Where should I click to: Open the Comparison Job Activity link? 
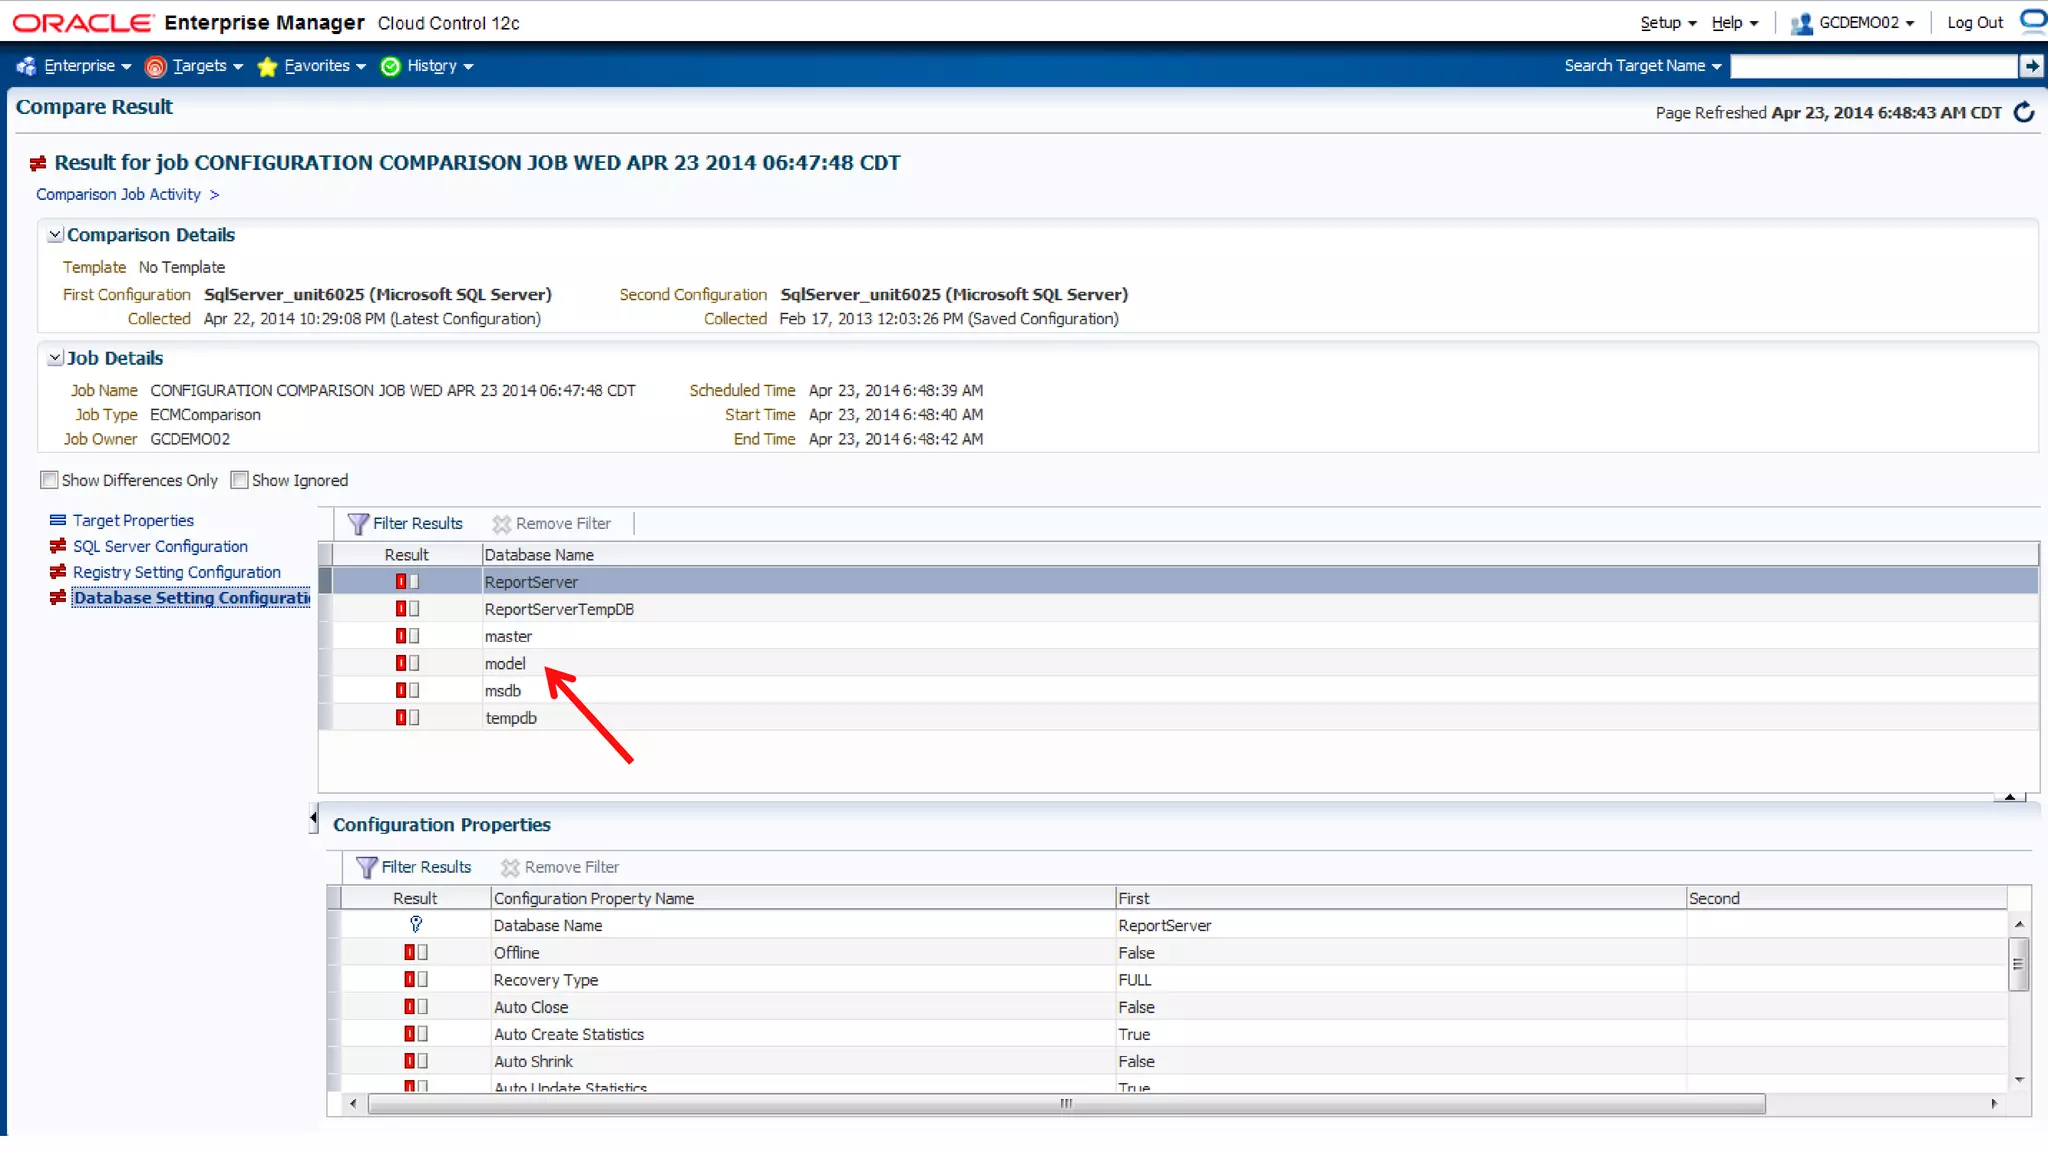(x=118, y=194)
